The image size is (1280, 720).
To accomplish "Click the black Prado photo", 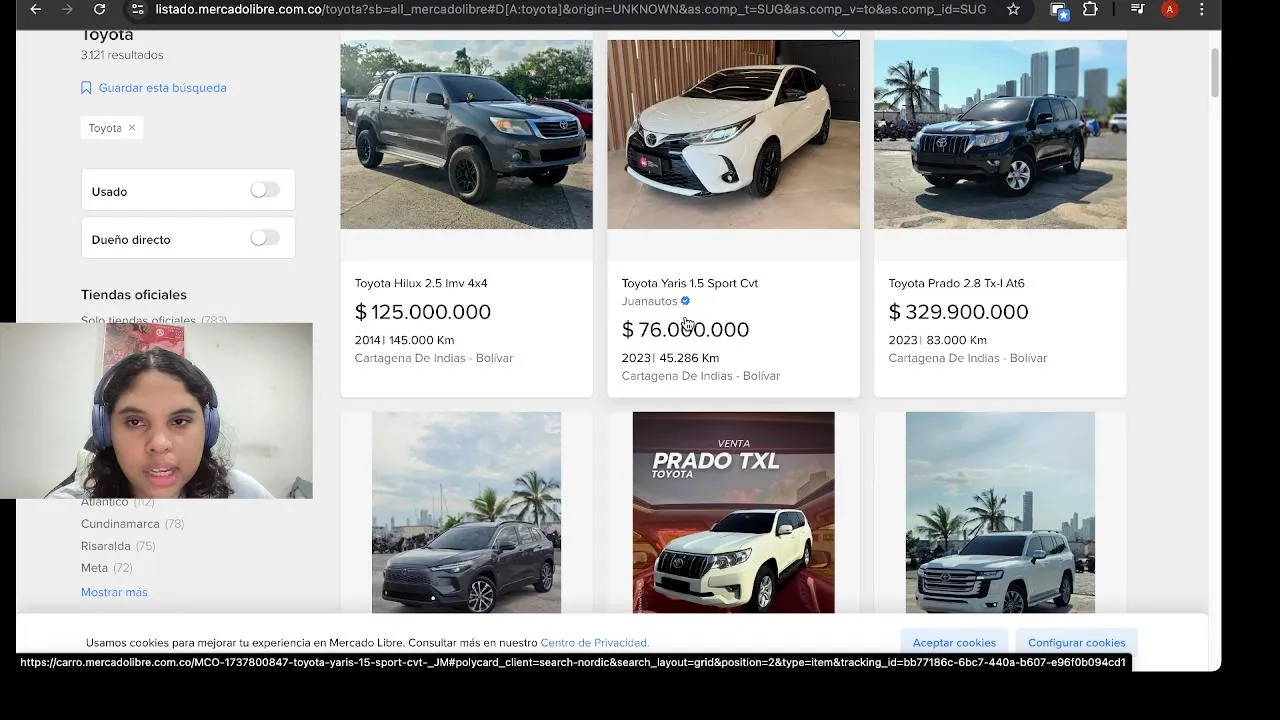I will pyautogui.click(x=1000, y=134).
